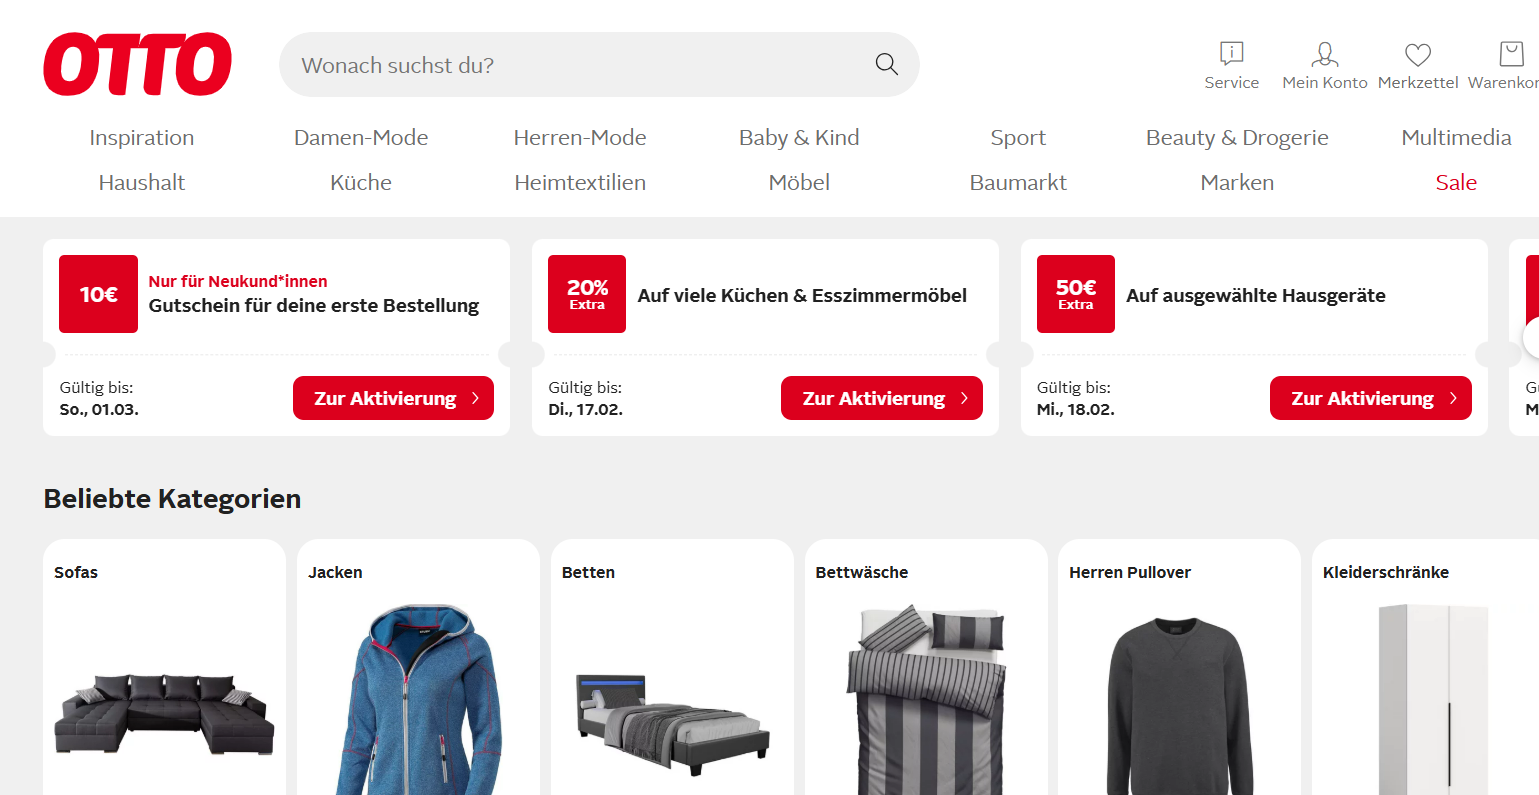Screen dimensions: 1539x795
Task: Open the Sofas category tile
Action: pyautogui.click(x=164, y=680)
